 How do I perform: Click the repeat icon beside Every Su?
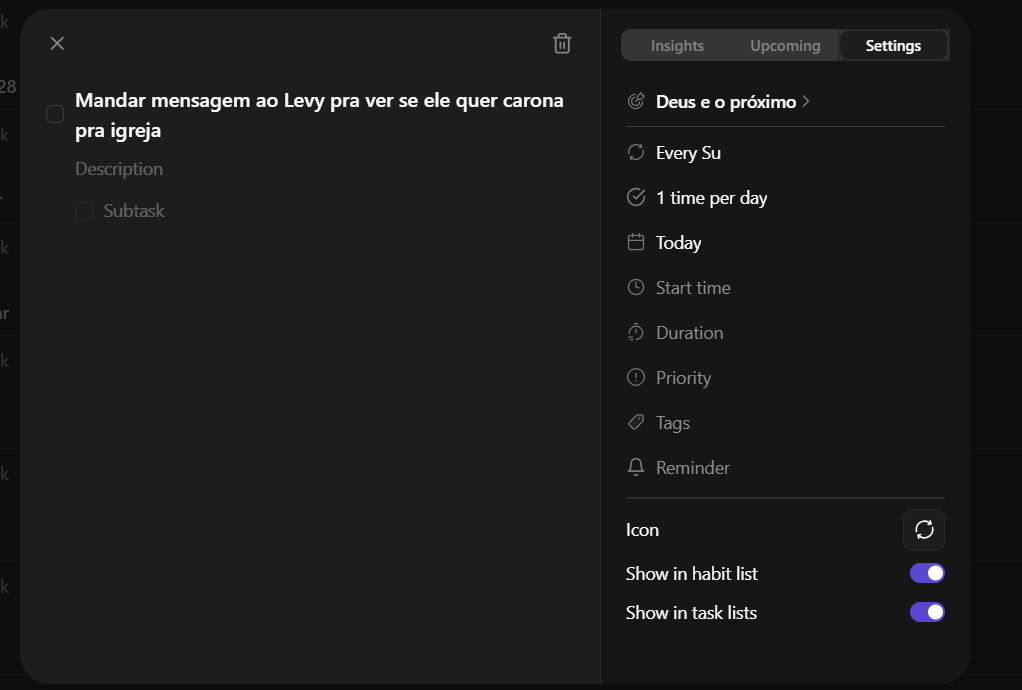tap(635, 152)
